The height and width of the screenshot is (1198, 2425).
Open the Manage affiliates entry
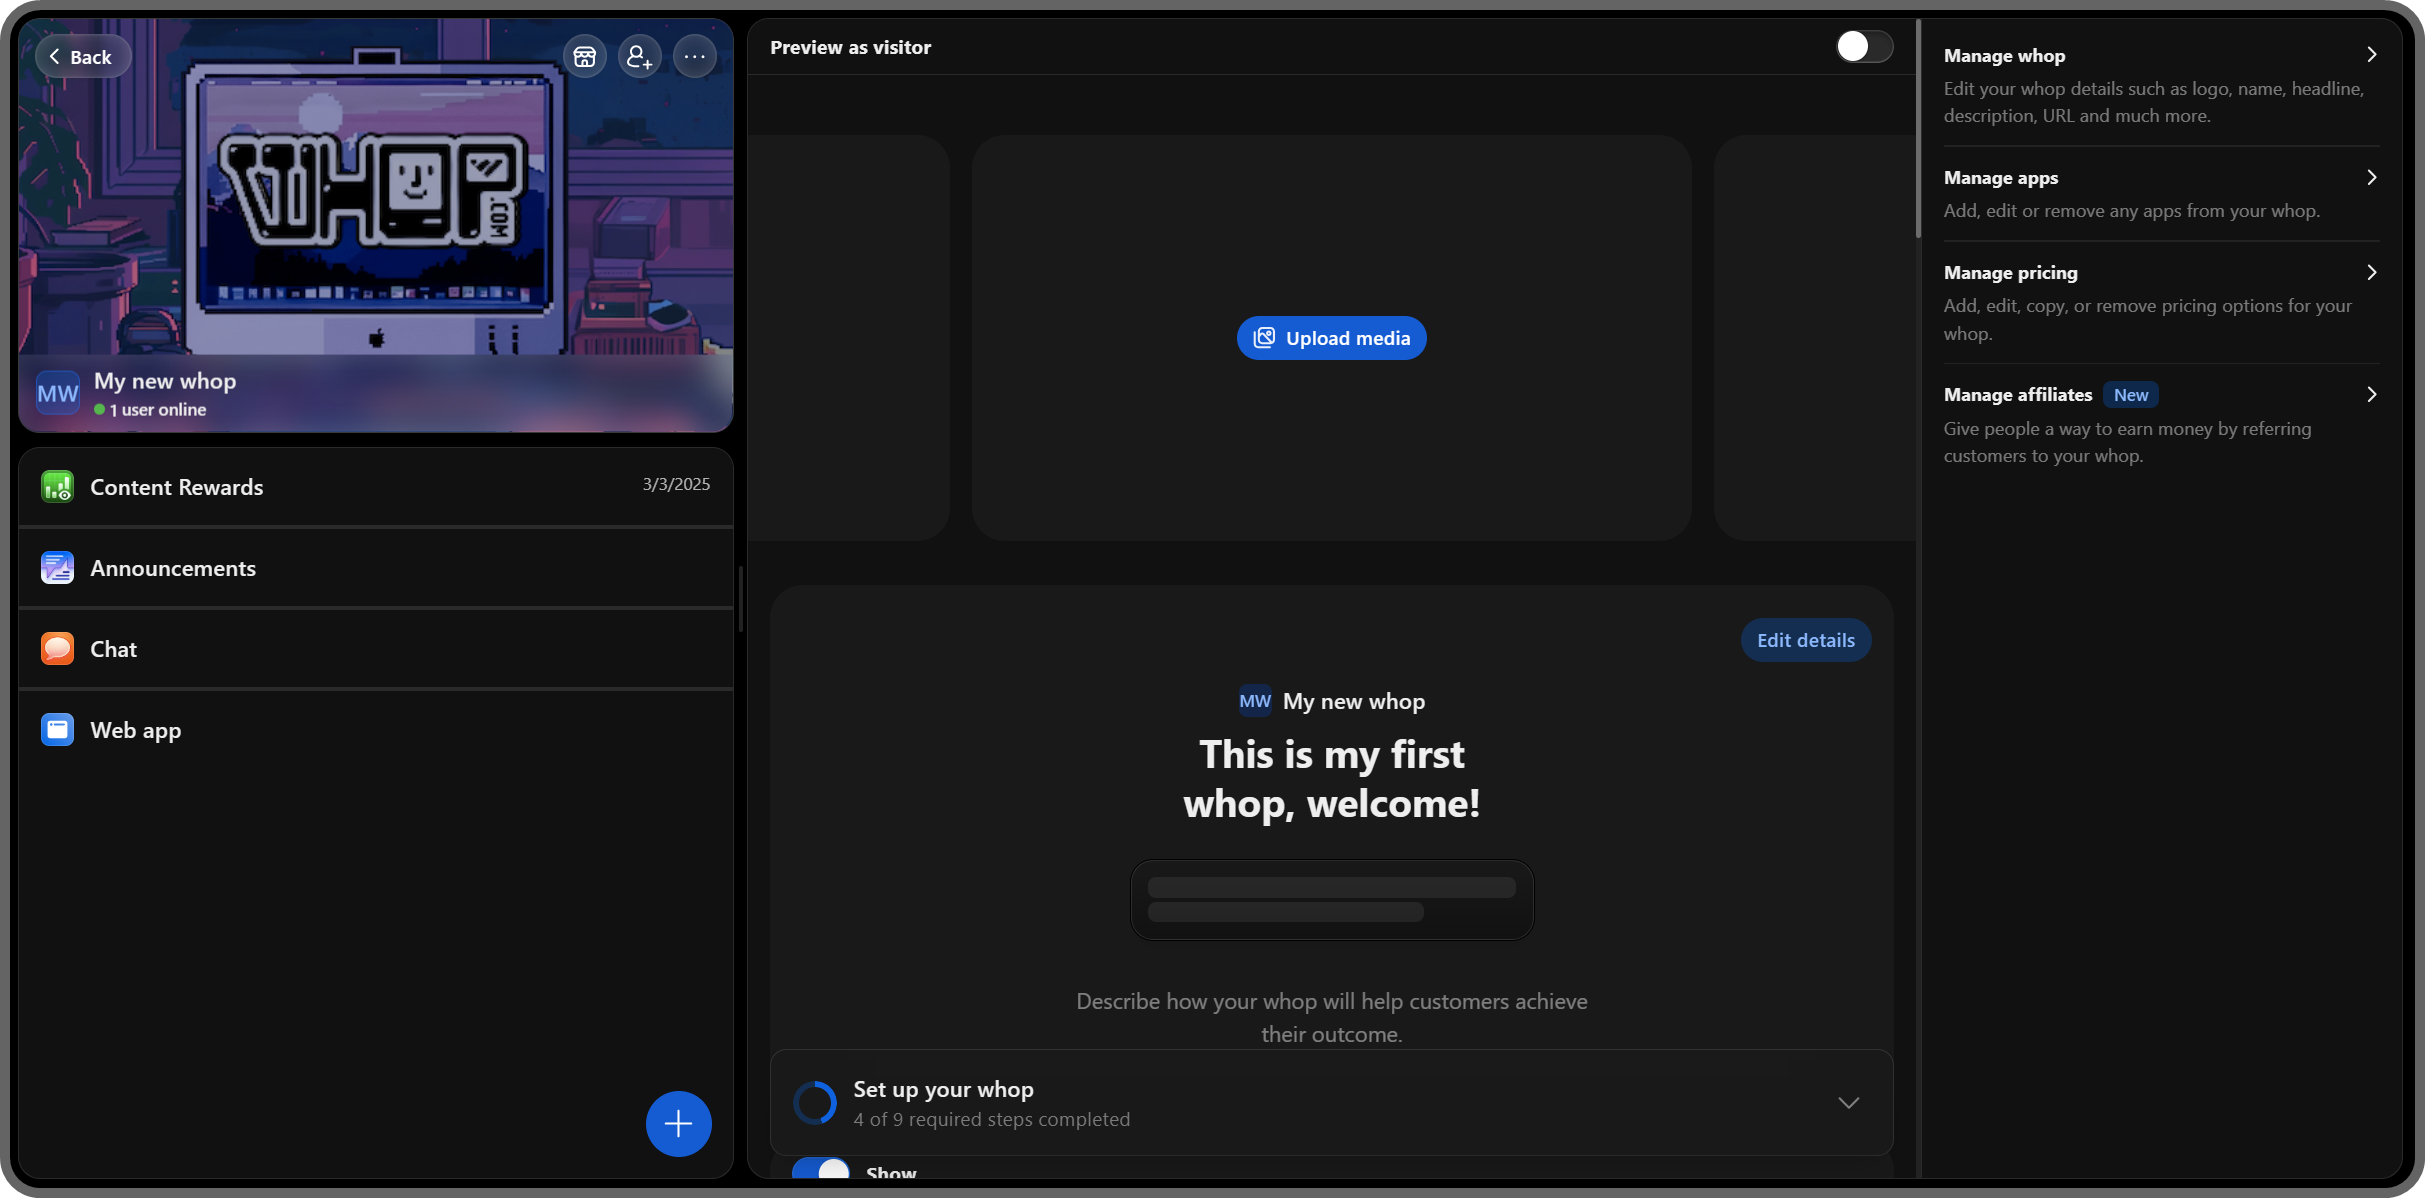point(2017,395)
